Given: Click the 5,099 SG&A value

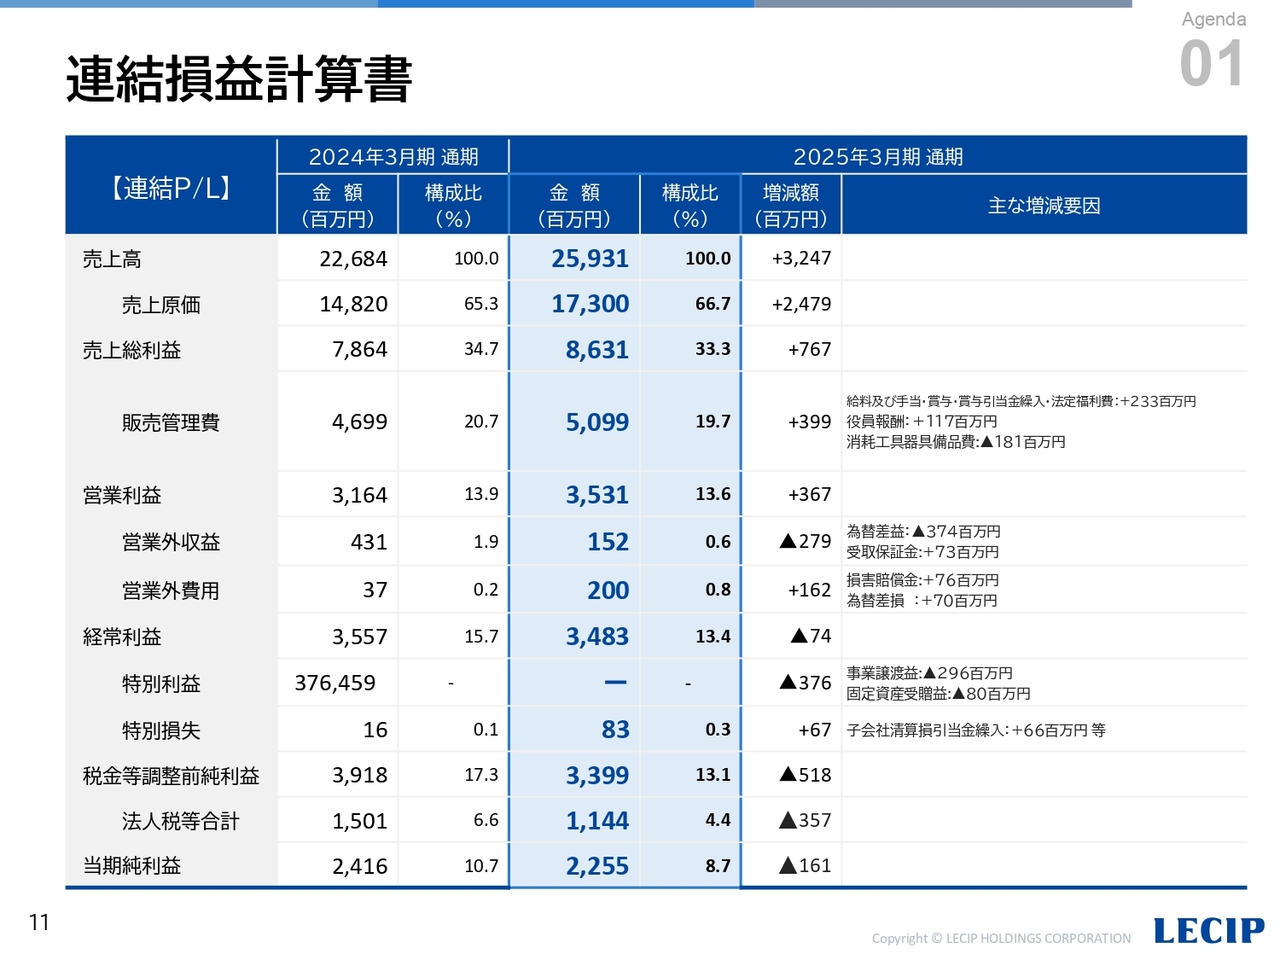Looking at the screenshot, I should point(597,422).
